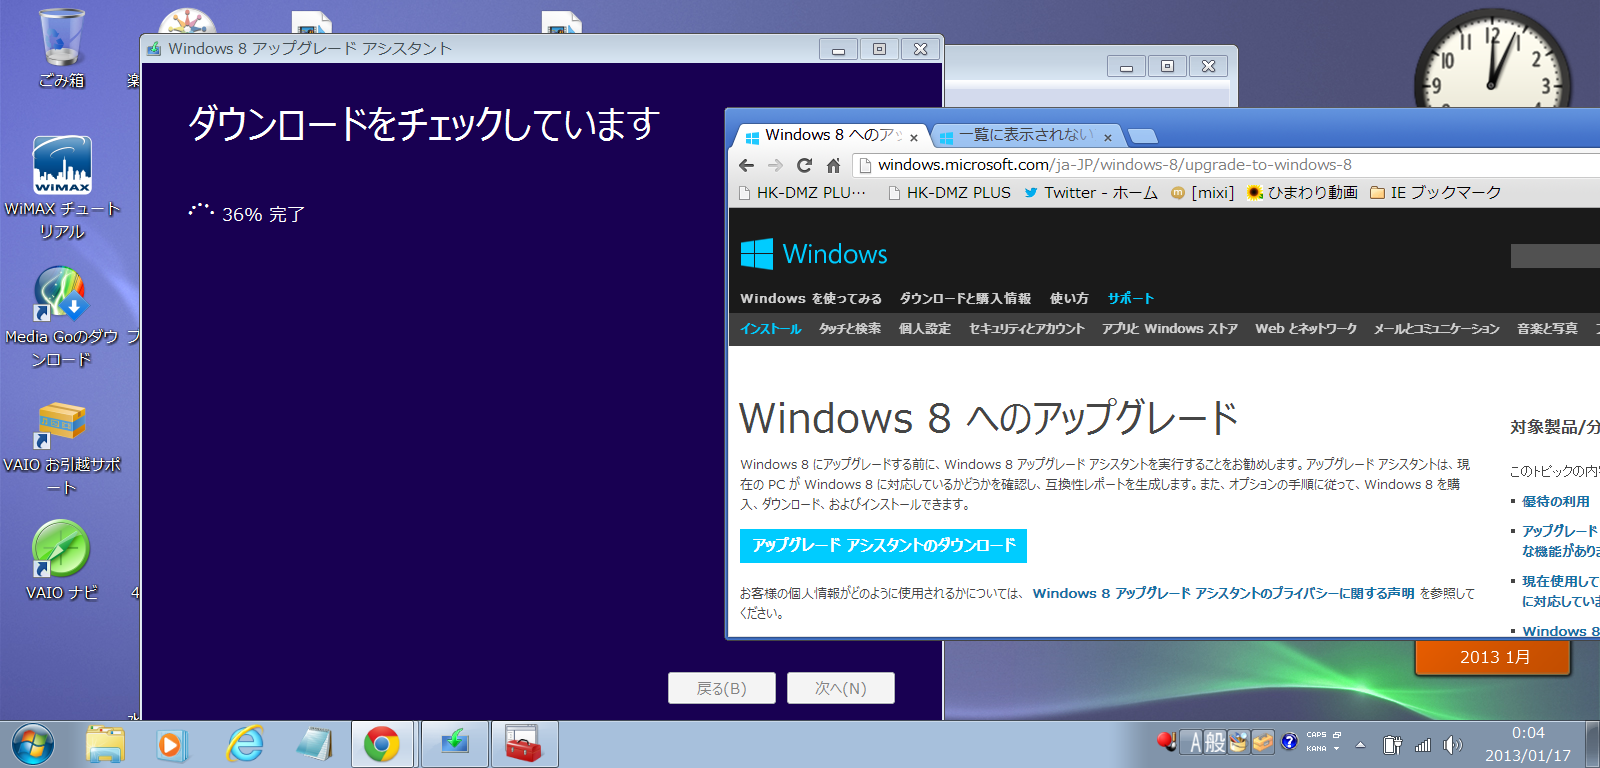This screenshot has width=1600, height=768.
Task: Click the red pen language bar icon
Action: pos(1167,741)
